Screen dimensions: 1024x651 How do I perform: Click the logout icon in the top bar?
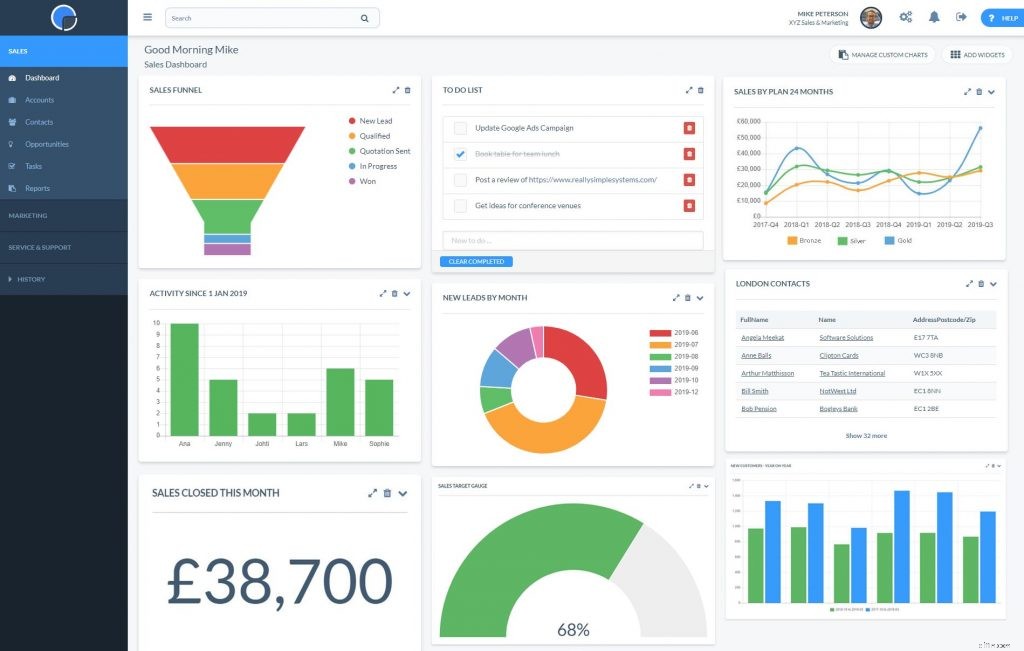click(x=960, y=17)
